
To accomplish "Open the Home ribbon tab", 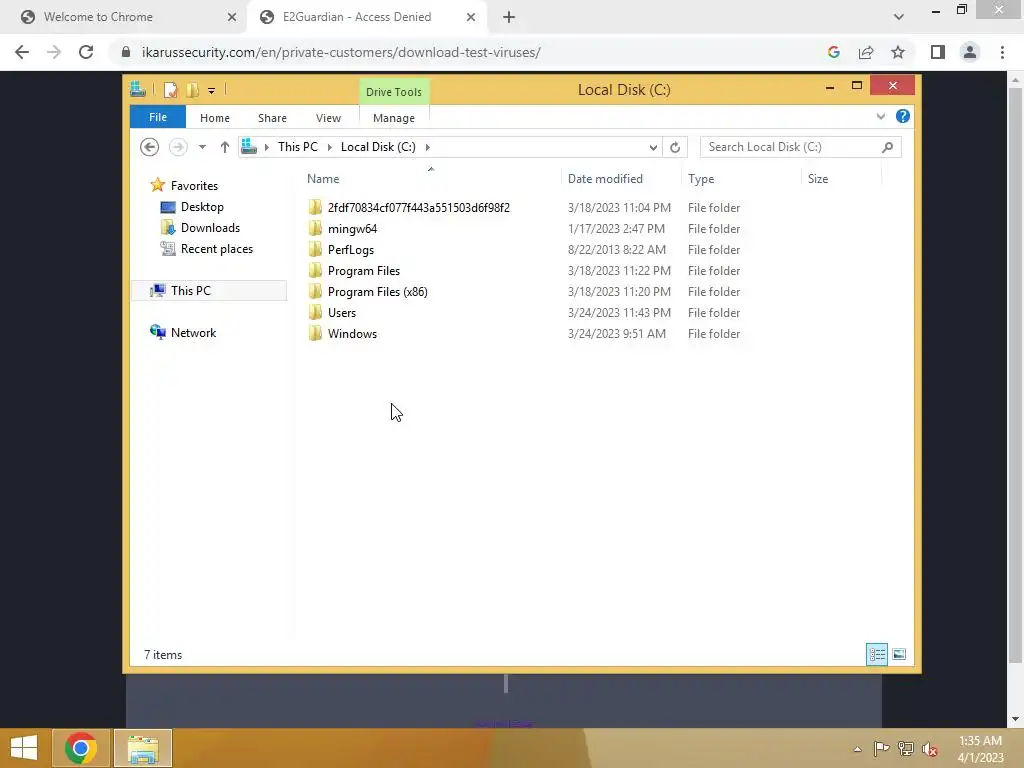I will (215, 118).
